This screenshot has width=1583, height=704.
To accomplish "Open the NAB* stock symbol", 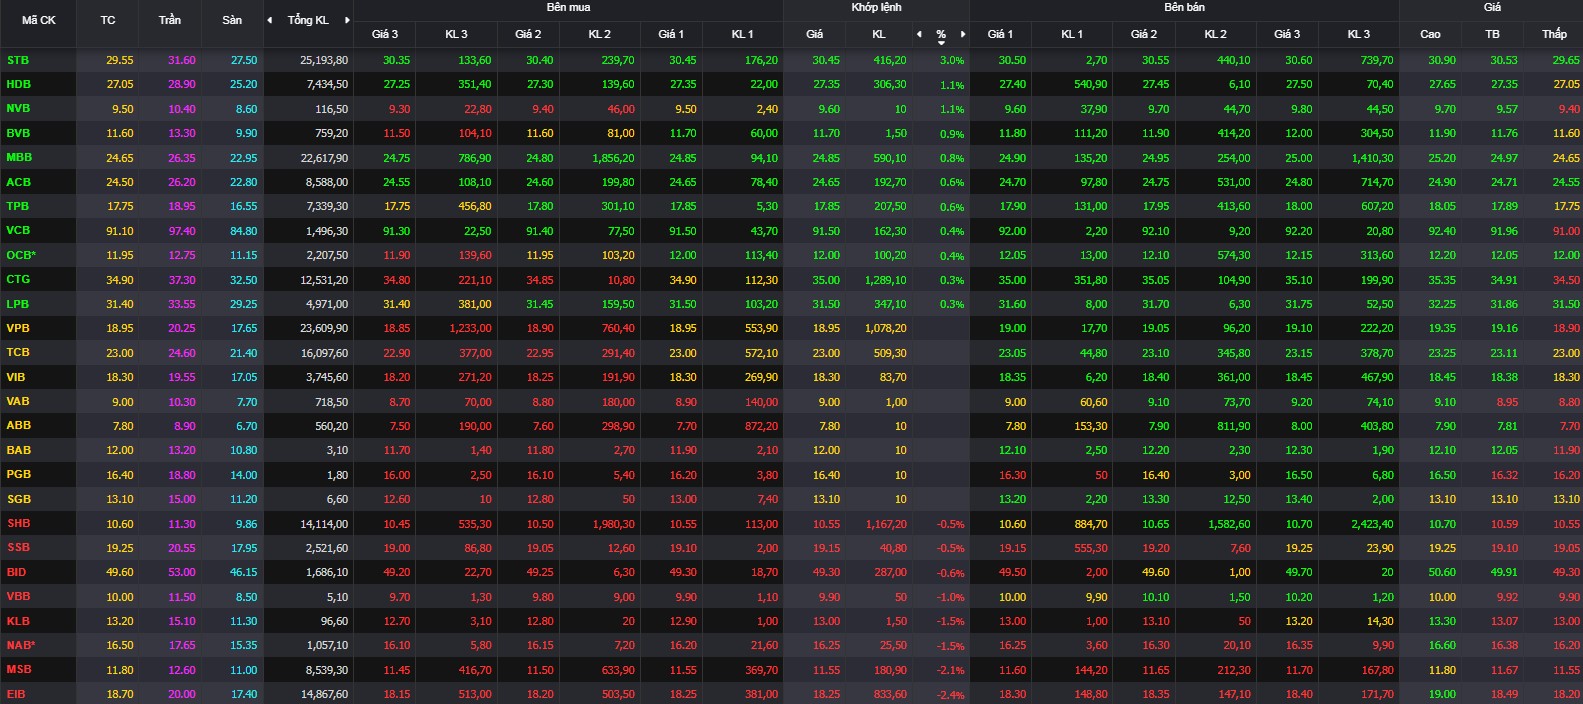I will [21, 645].
